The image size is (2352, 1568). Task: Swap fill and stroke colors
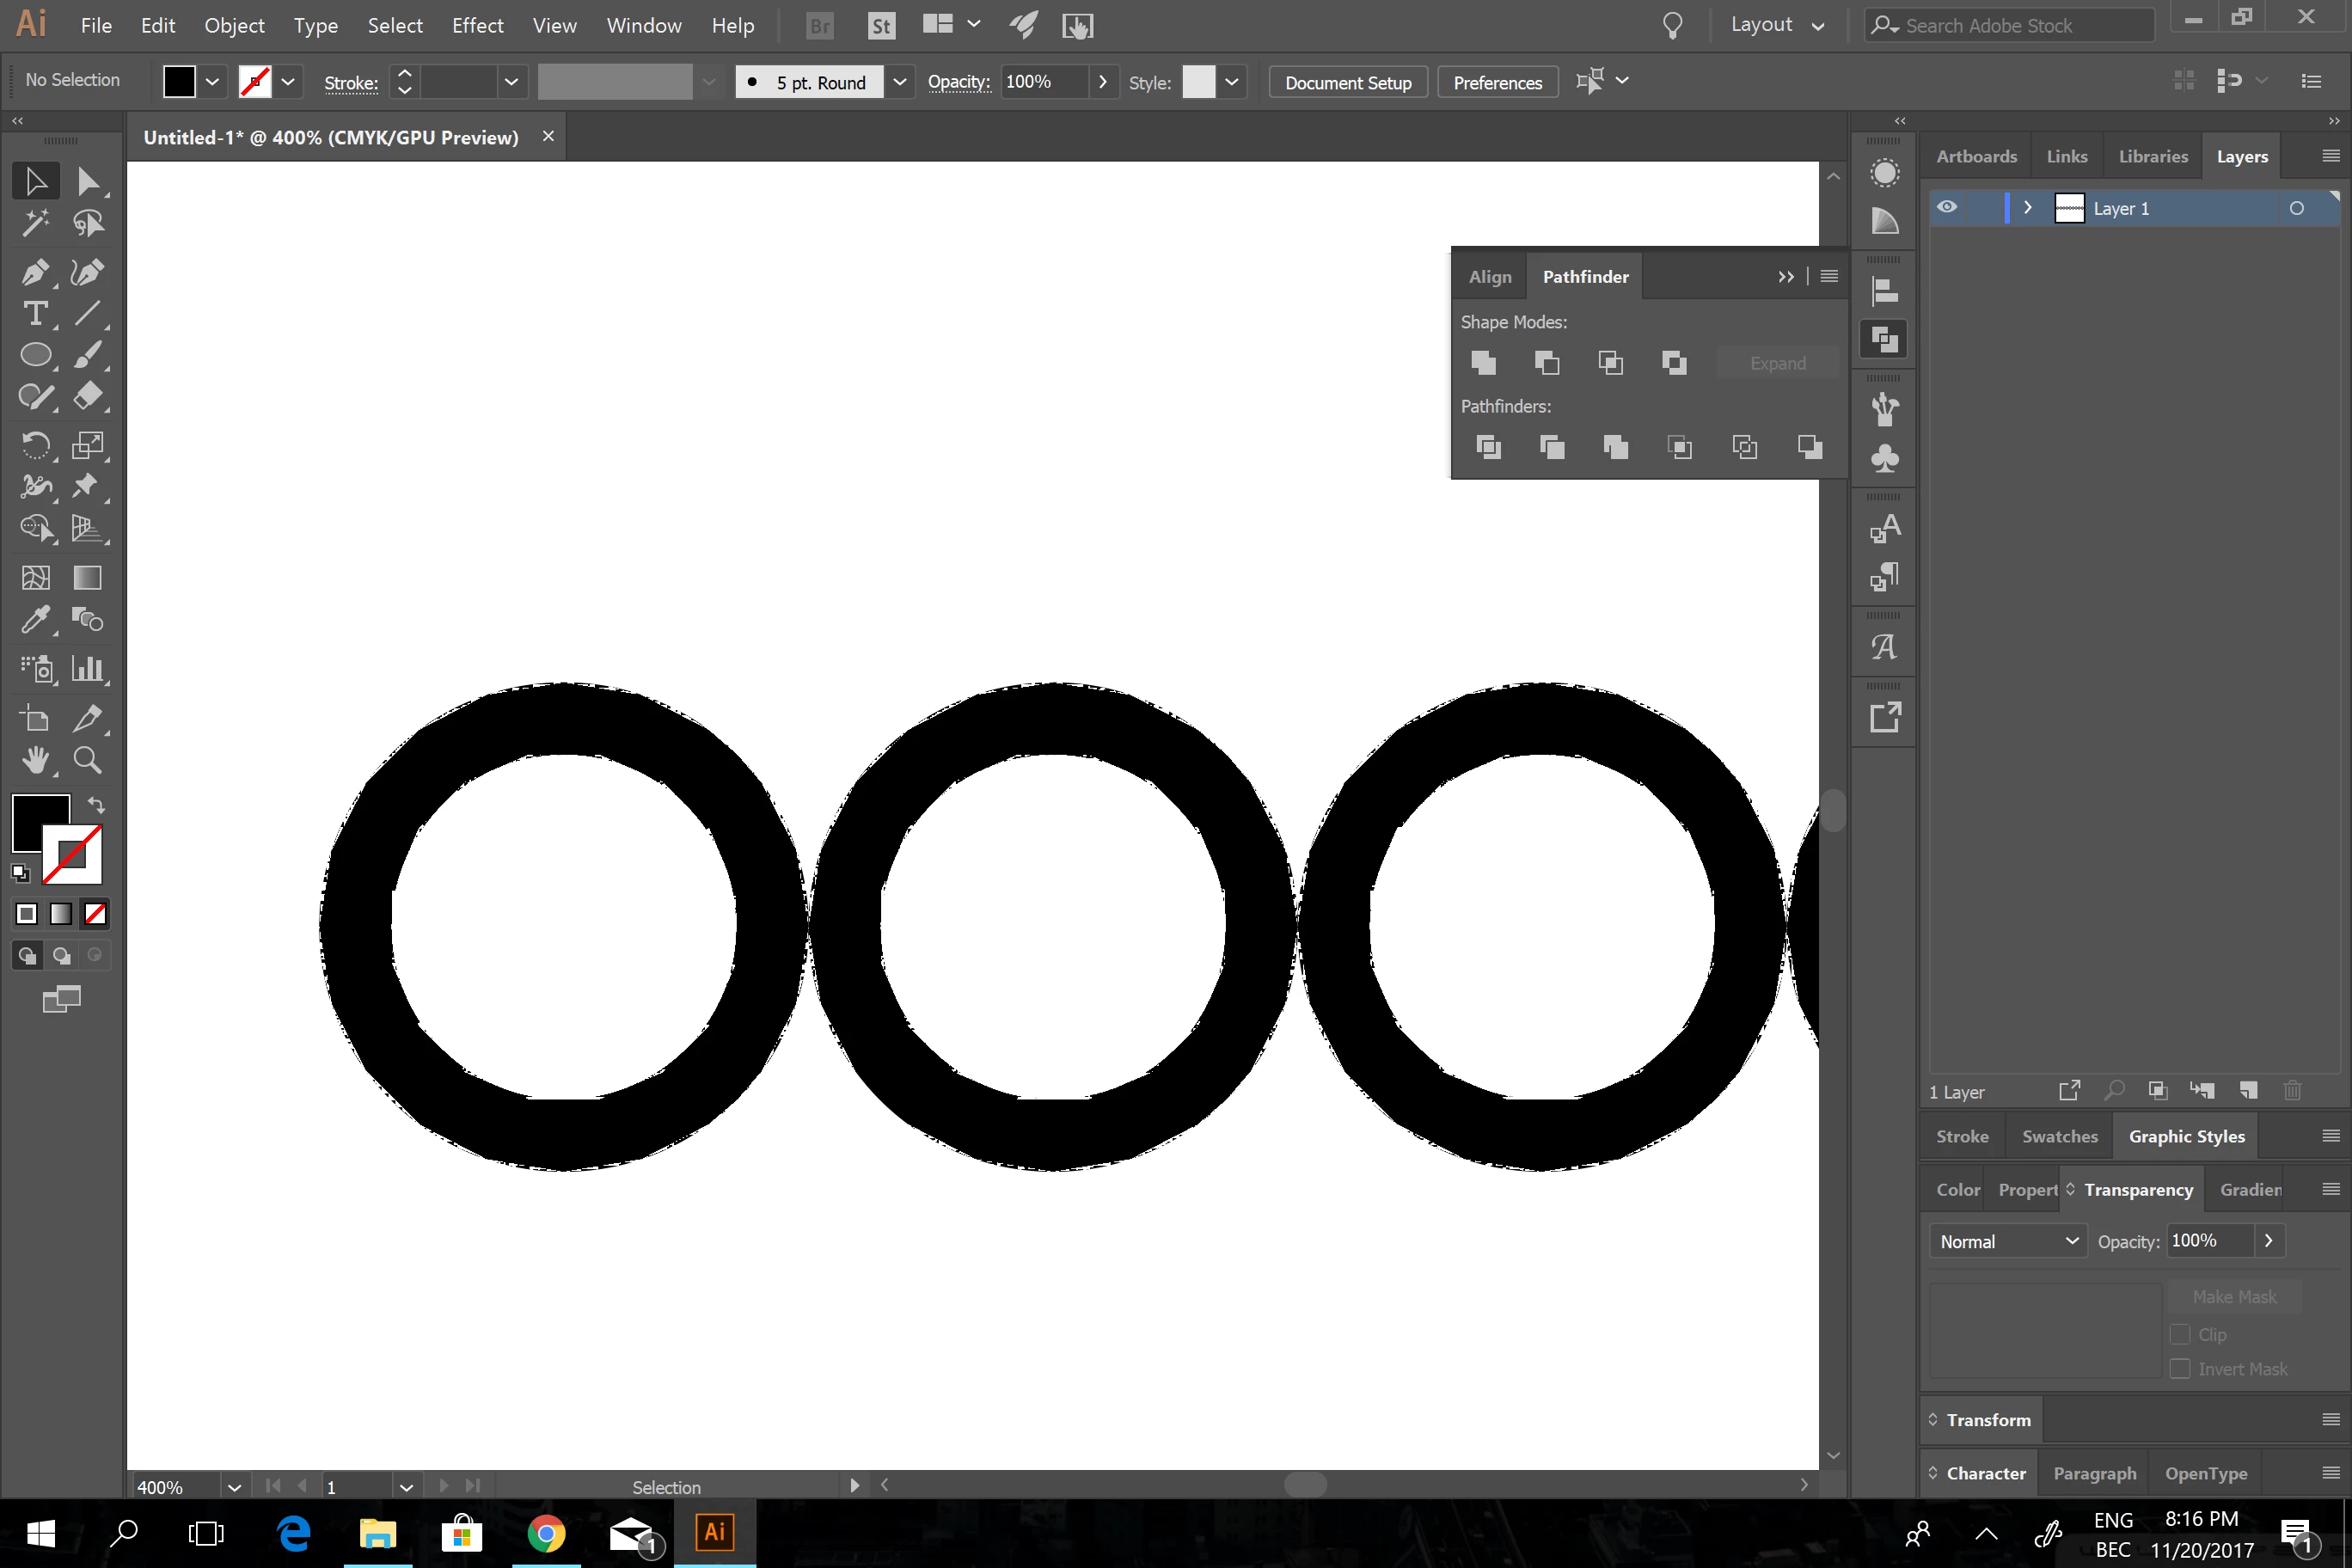pyautogui.click(x=96, y=805)
